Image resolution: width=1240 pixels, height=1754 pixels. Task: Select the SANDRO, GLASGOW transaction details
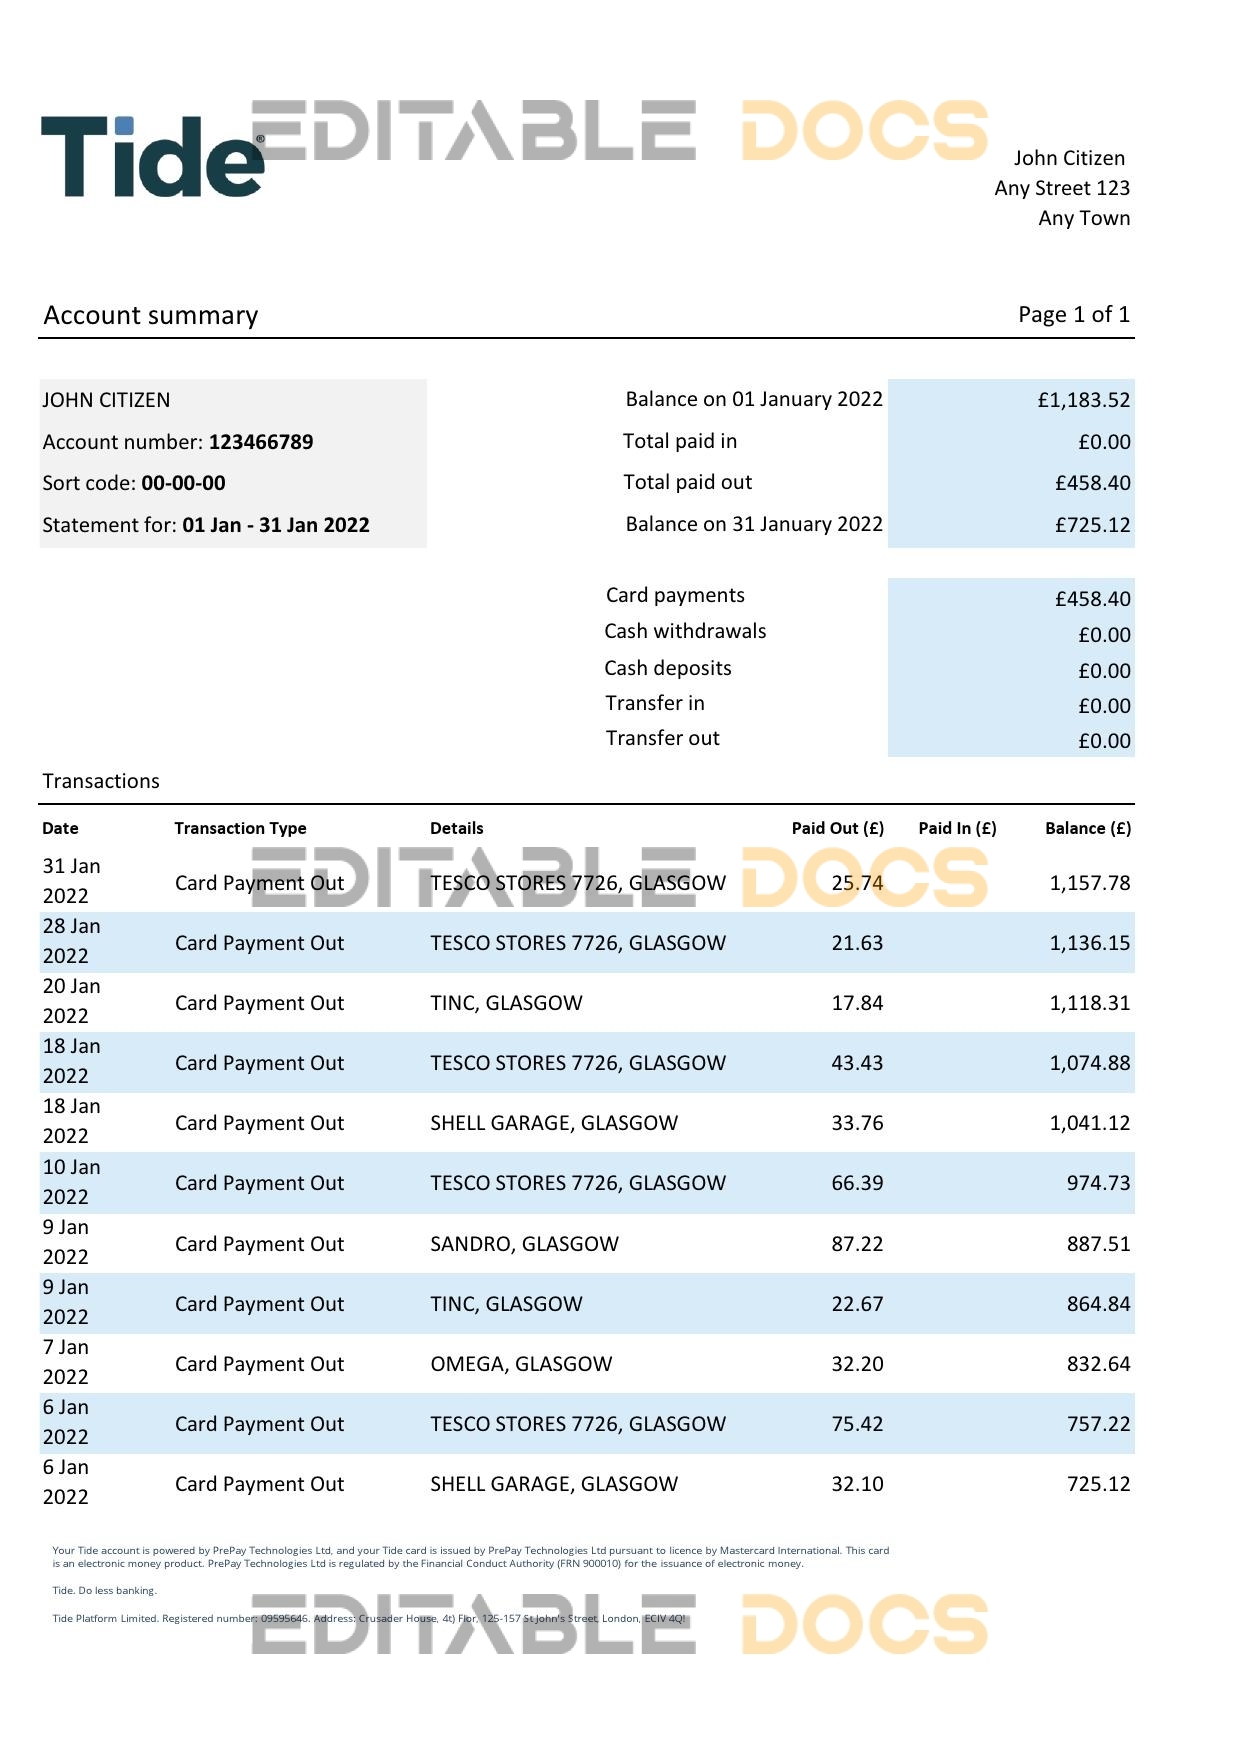click(524, 1244)
